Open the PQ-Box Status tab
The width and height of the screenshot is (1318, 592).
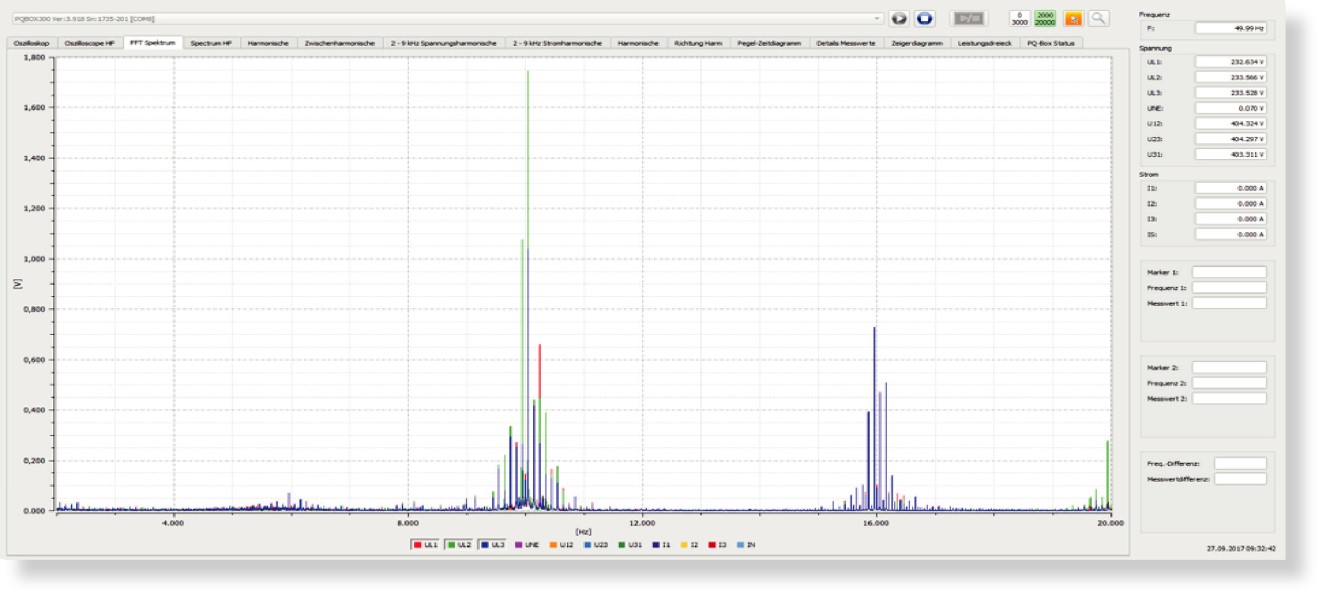coord(1050,43)
